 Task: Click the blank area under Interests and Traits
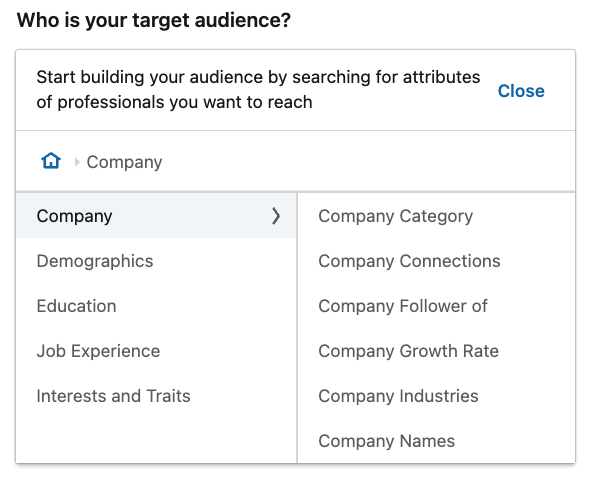156,440
